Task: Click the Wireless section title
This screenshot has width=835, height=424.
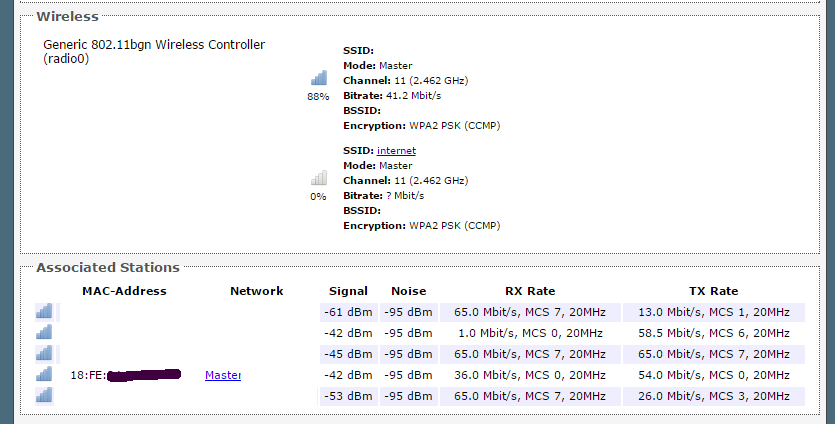Action: coord(68,17)
